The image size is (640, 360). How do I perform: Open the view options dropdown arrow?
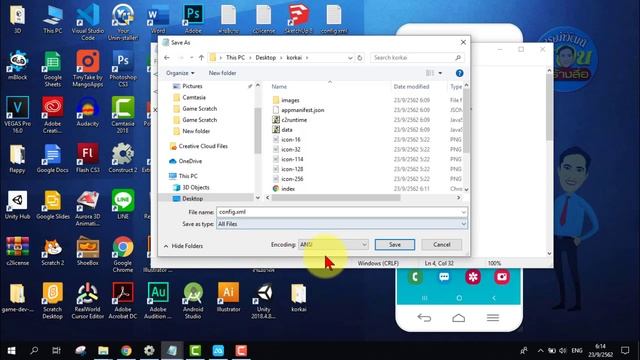click(440, 73)
